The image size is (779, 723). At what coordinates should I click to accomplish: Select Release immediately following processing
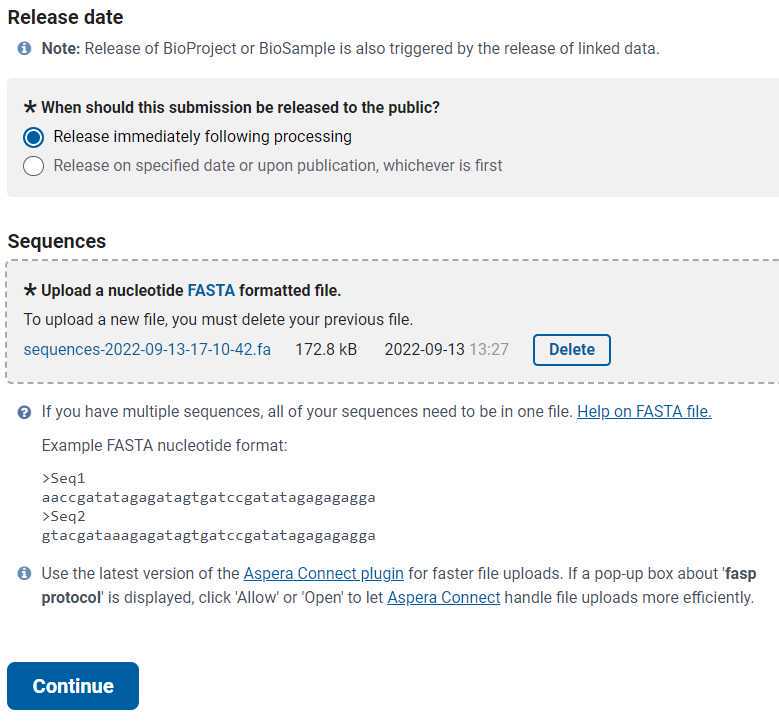point(33,137)
